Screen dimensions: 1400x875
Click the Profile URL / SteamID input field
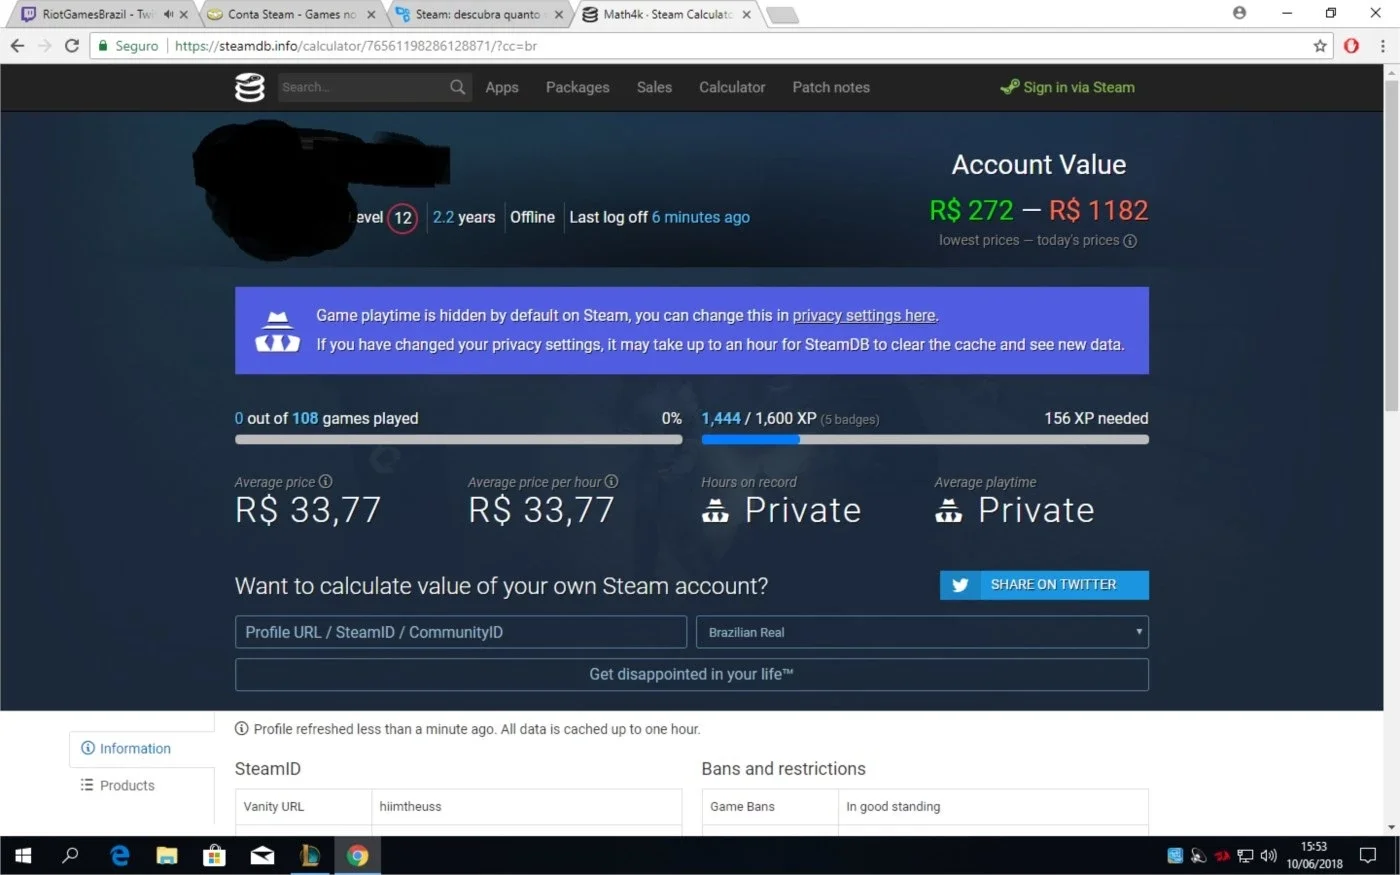coord(460,632)
